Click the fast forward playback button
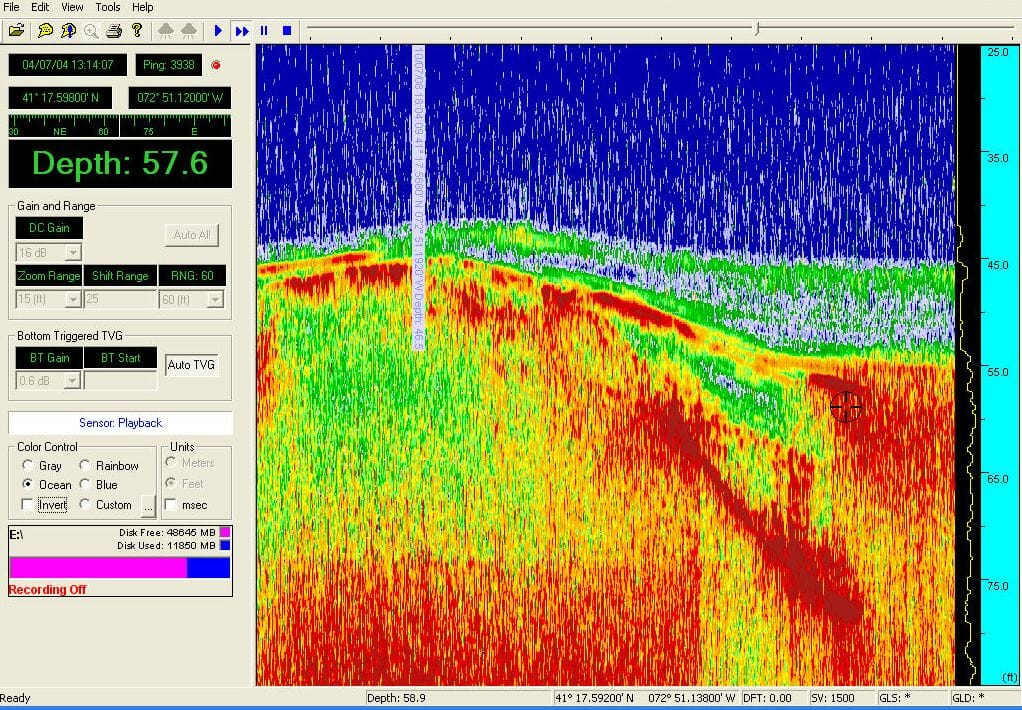 pos(242,30)
